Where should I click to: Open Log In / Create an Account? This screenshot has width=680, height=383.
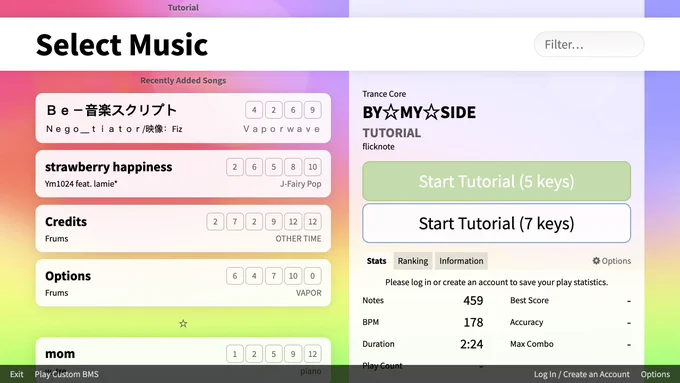pos(582,374)
